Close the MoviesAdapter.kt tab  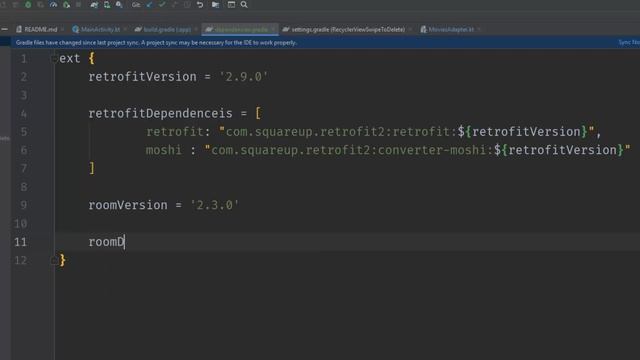479,29
